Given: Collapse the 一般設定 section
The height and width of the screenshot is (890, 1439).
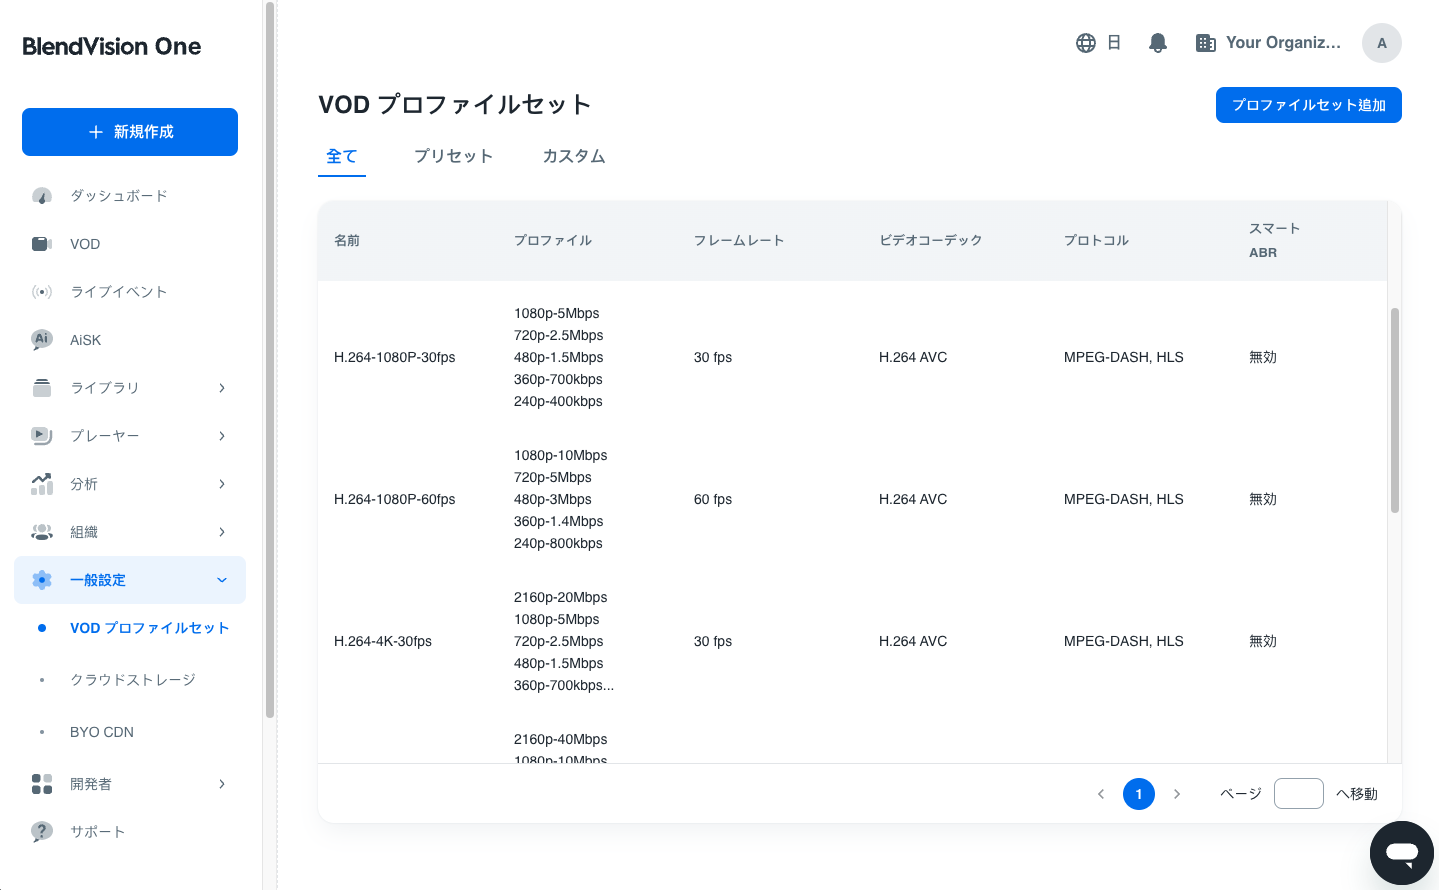Looking at the screenshot, I should [x=222, y=580].
